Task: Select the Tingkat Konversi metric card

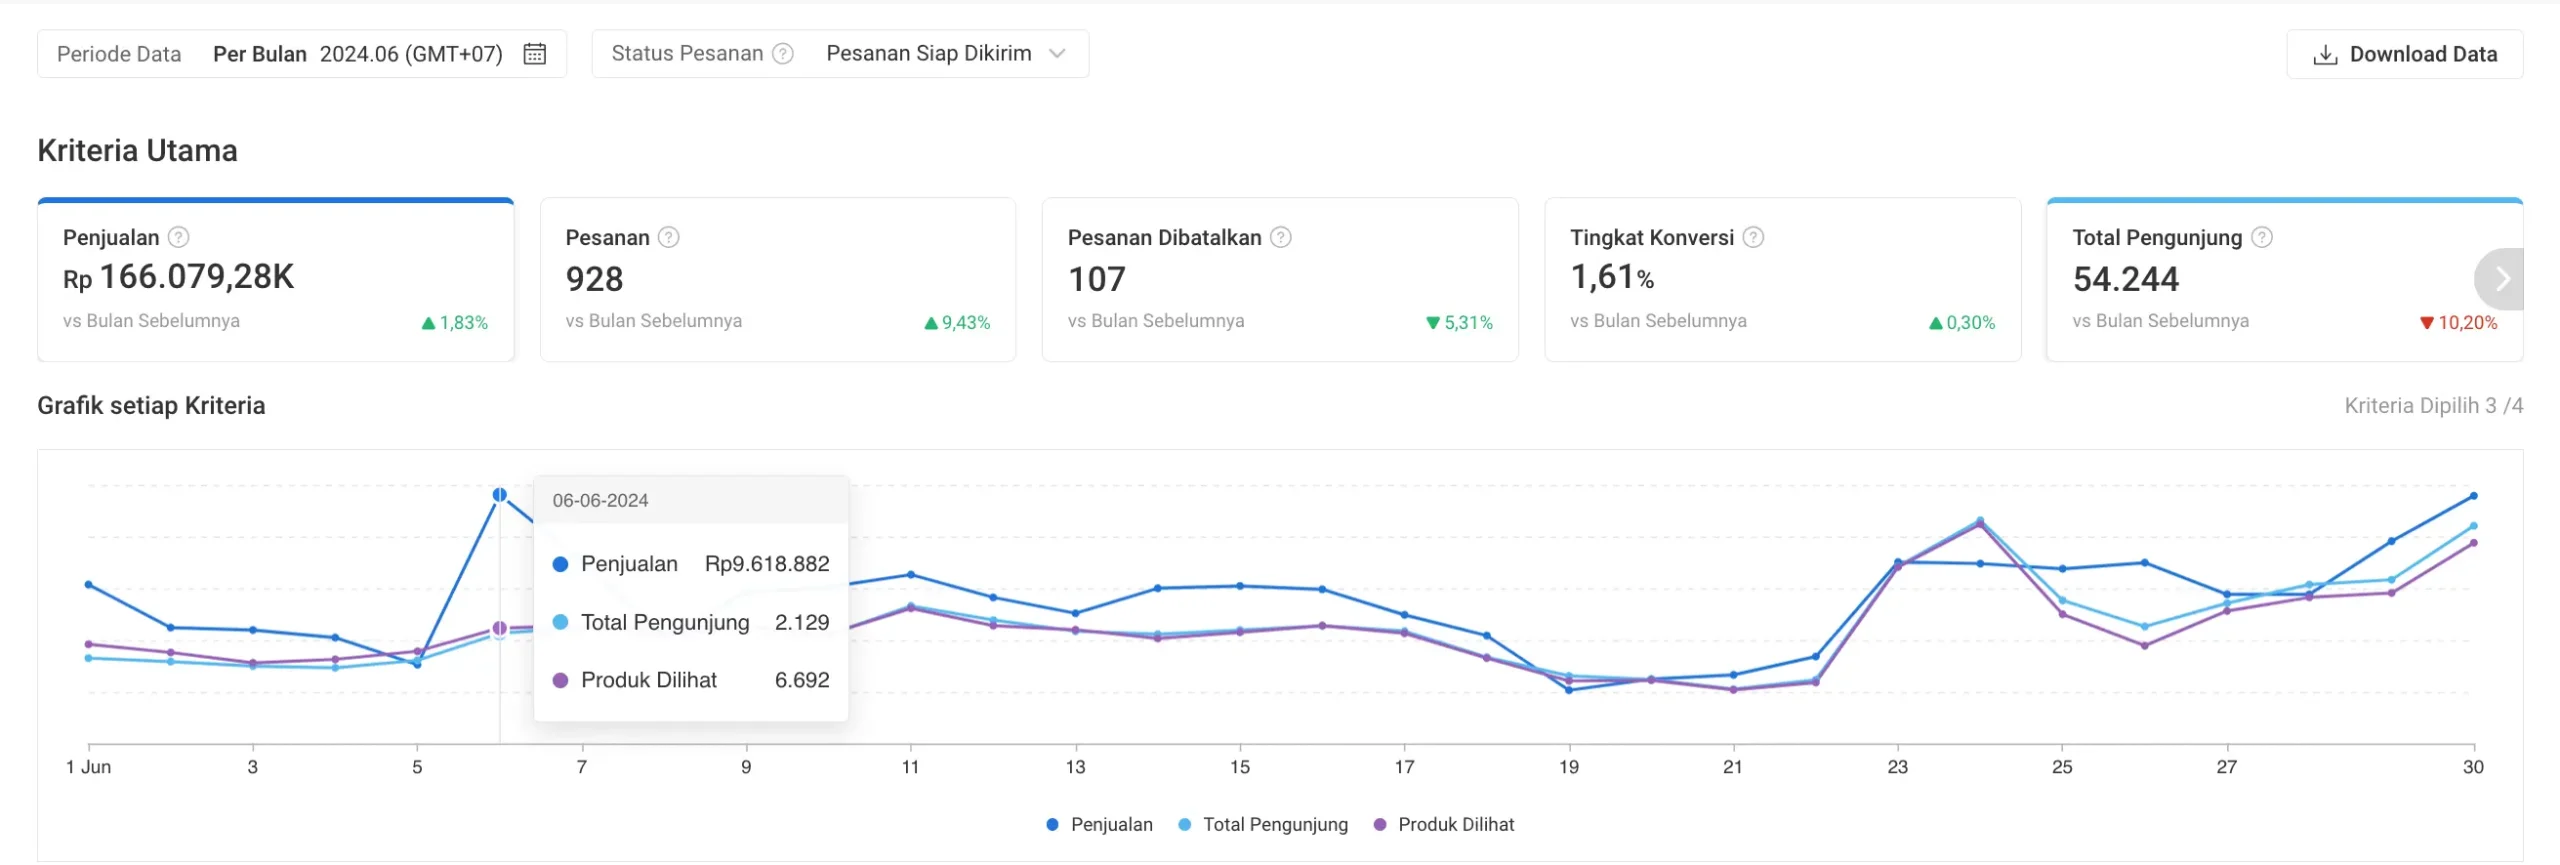Action: pos(1782,280)
